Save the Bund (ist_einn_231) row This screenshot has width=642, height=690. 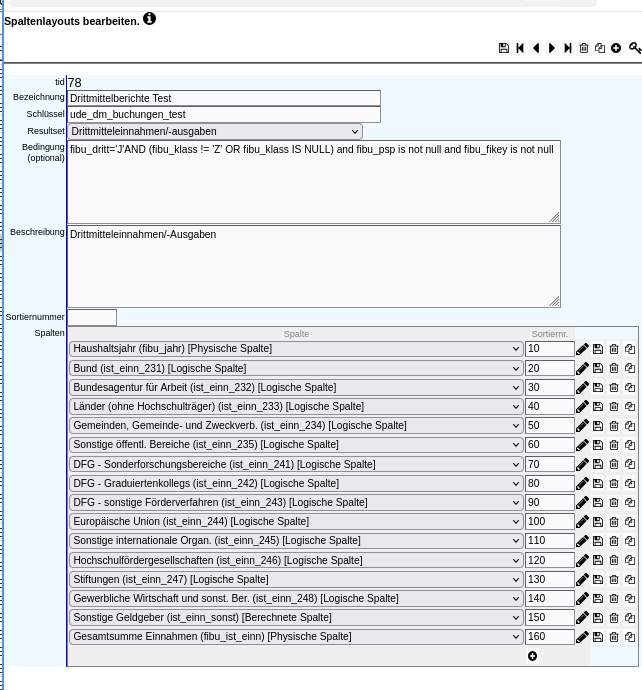pos(598,368)
